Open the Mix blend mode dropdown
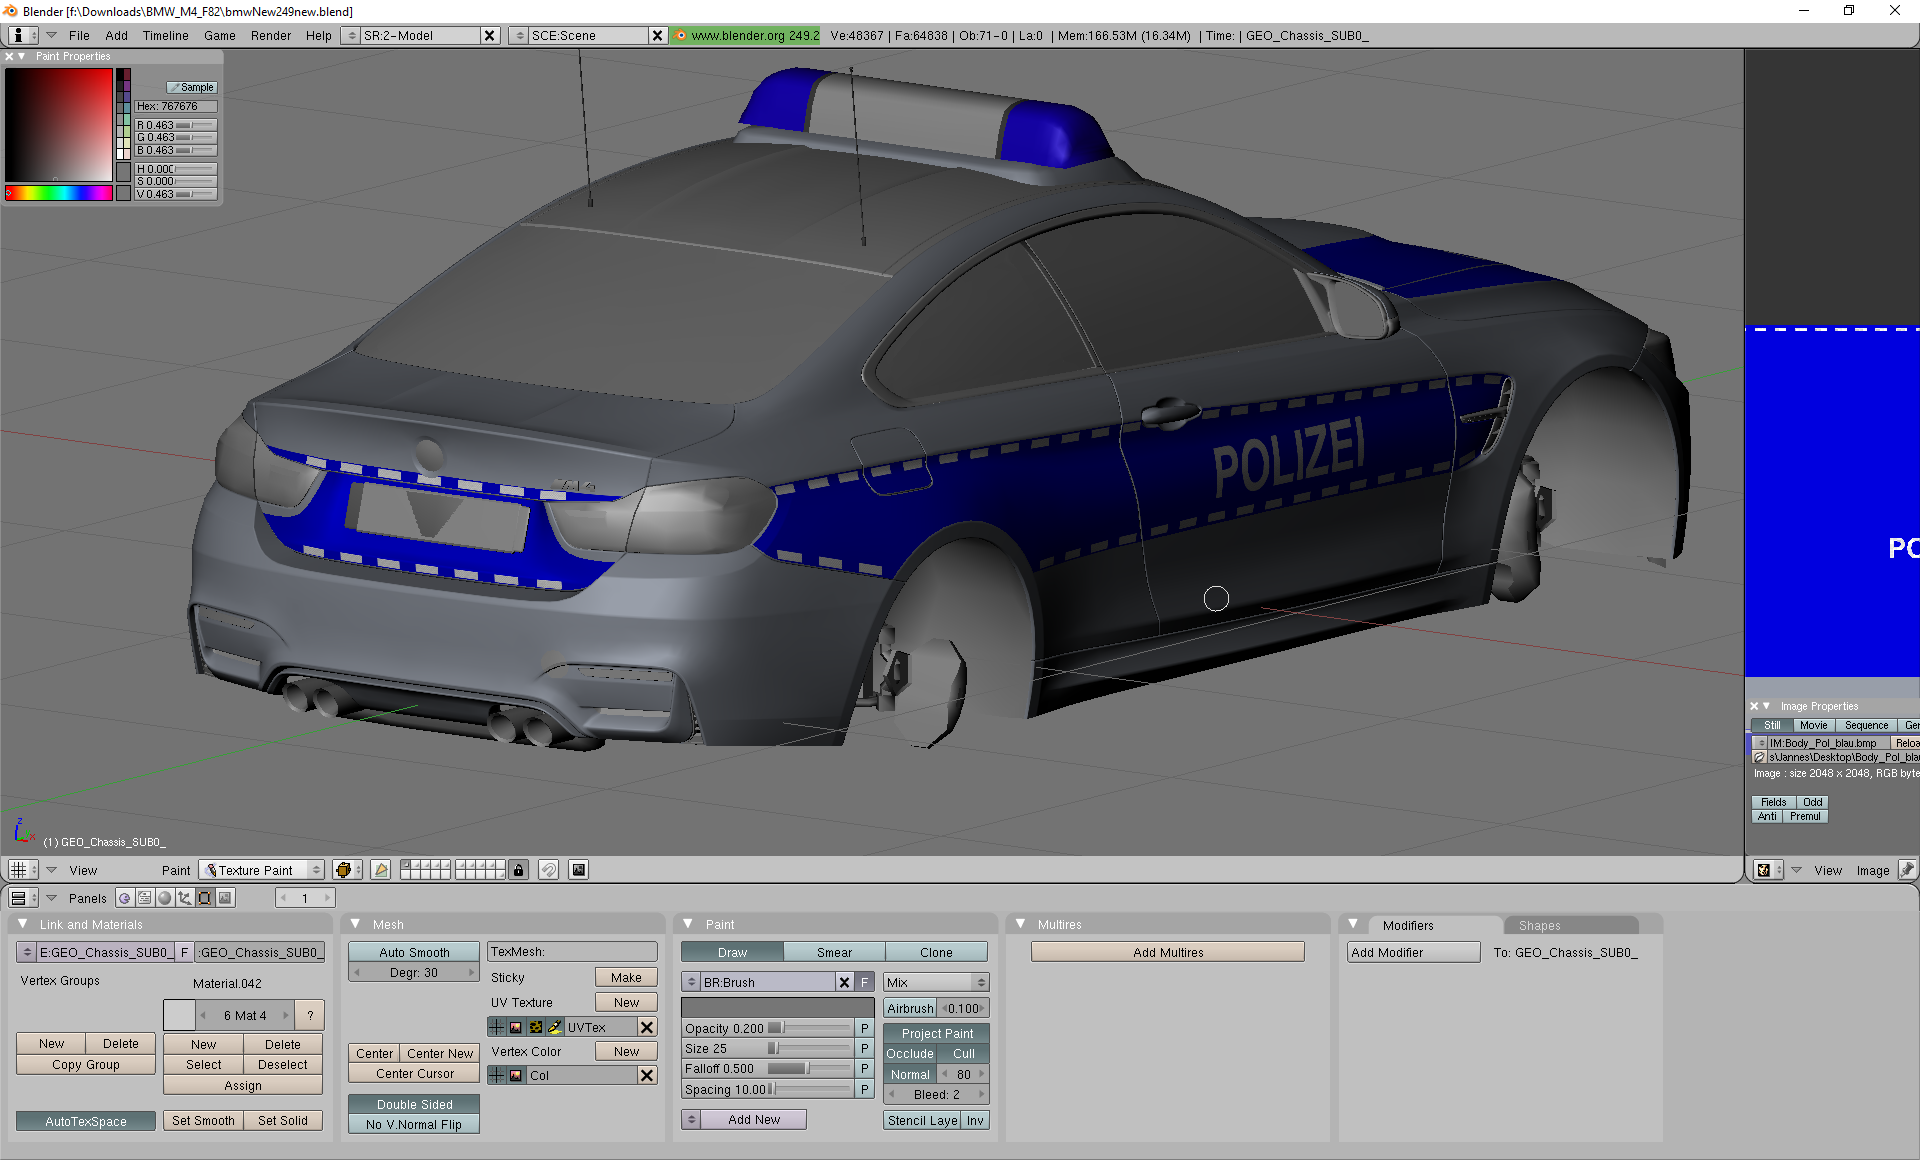The image size is (1920, 1160). (936, 982)
